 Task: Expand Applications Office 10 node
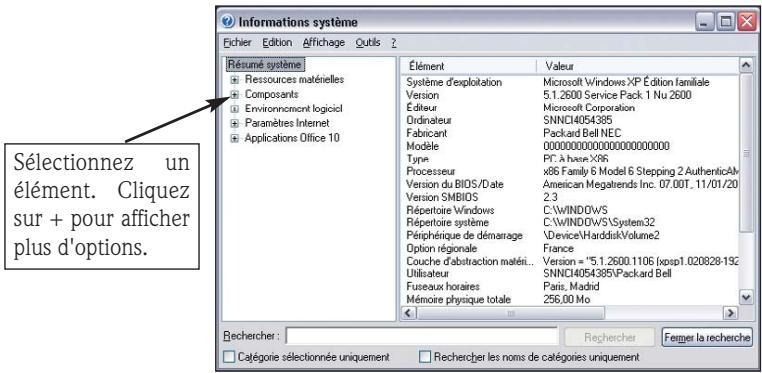(235, 138)
